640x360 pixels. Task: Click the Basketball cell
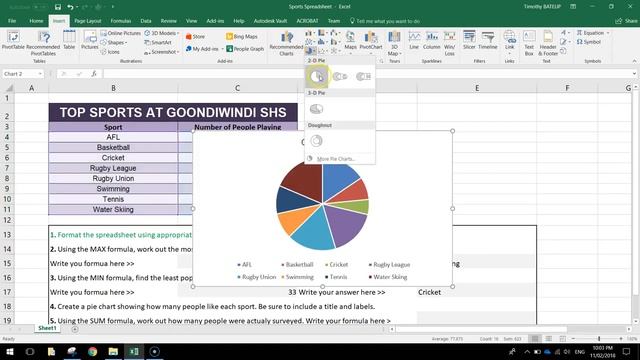click(x=113, y=147)
